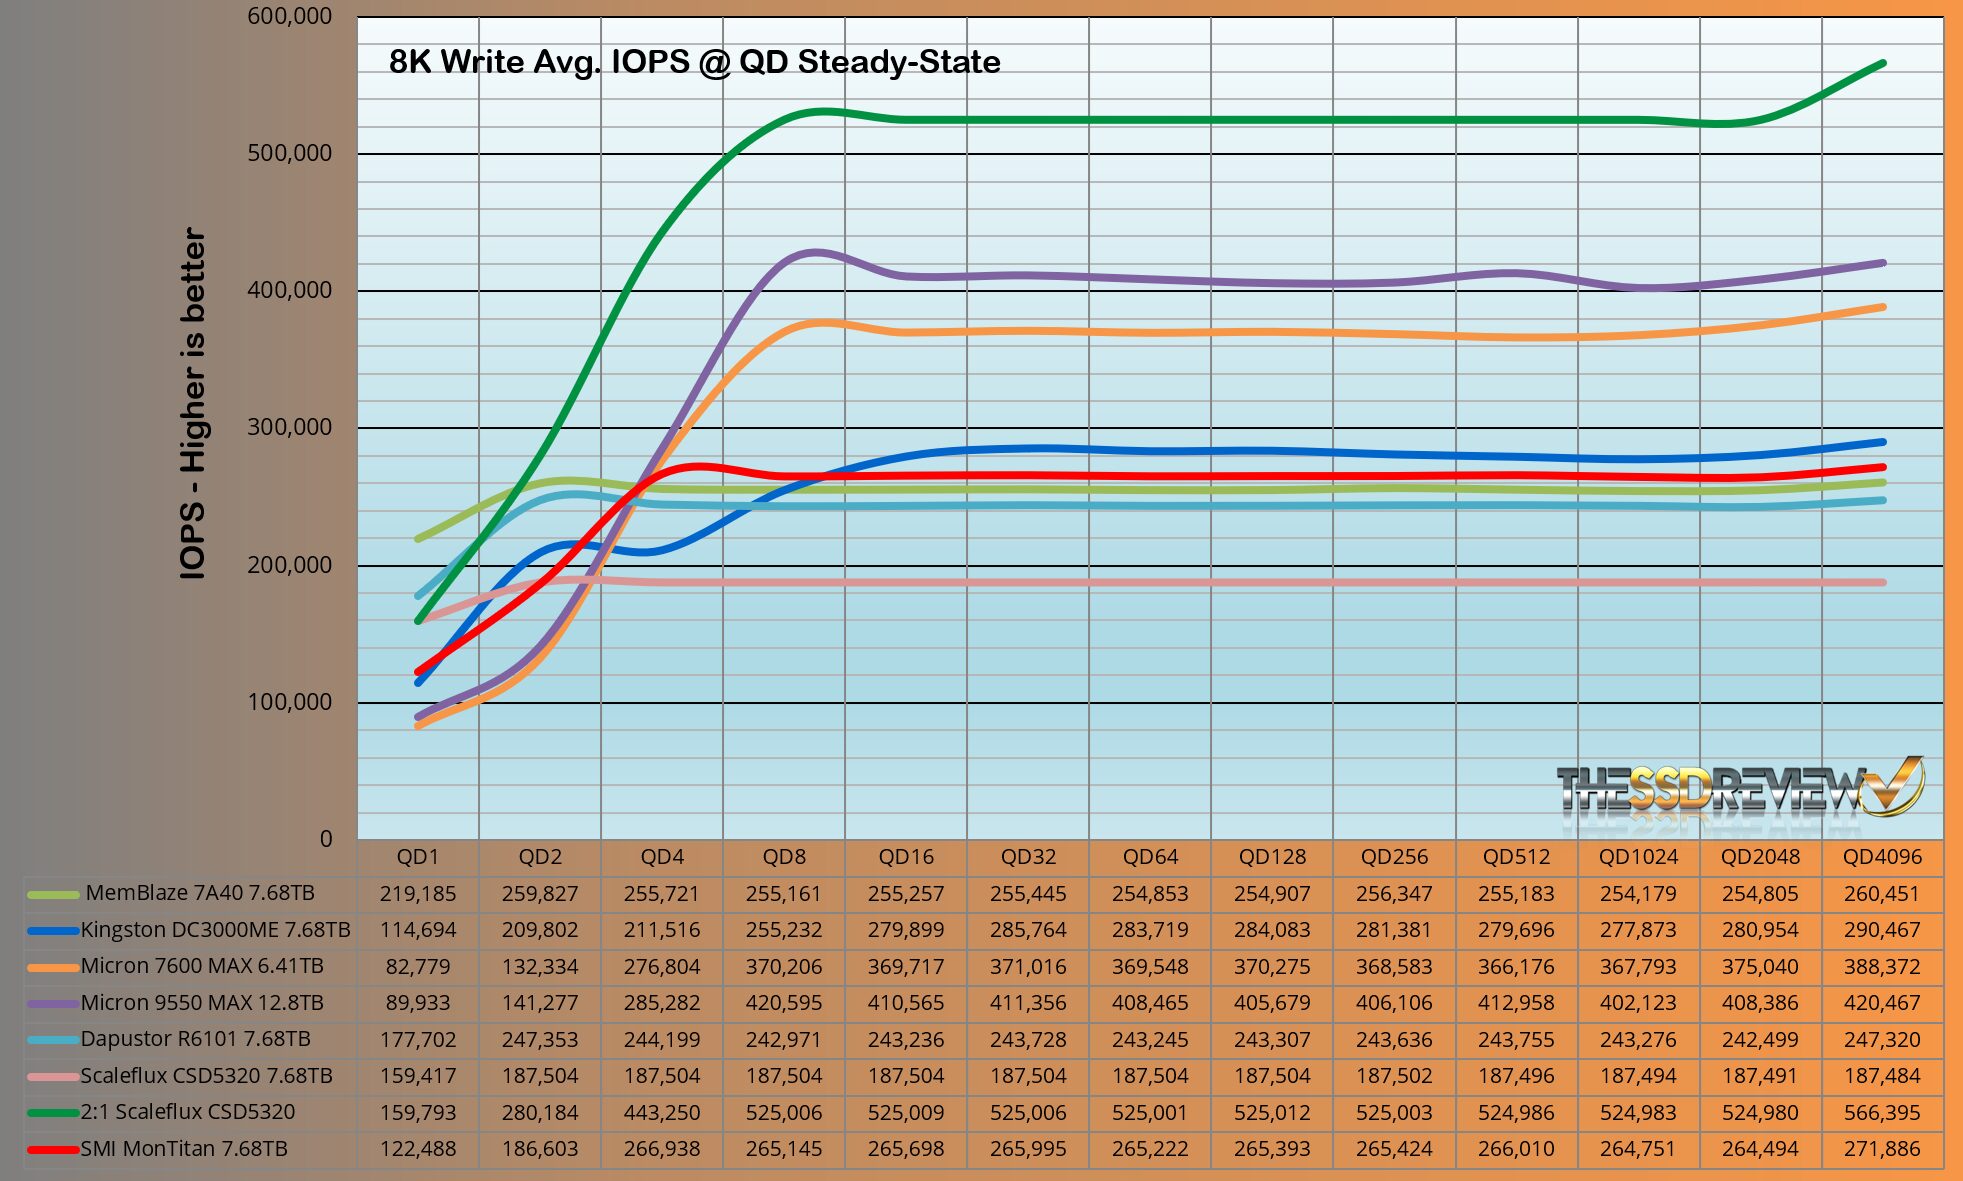Click the IOPS - Higher is better axis label

[192, 403]
